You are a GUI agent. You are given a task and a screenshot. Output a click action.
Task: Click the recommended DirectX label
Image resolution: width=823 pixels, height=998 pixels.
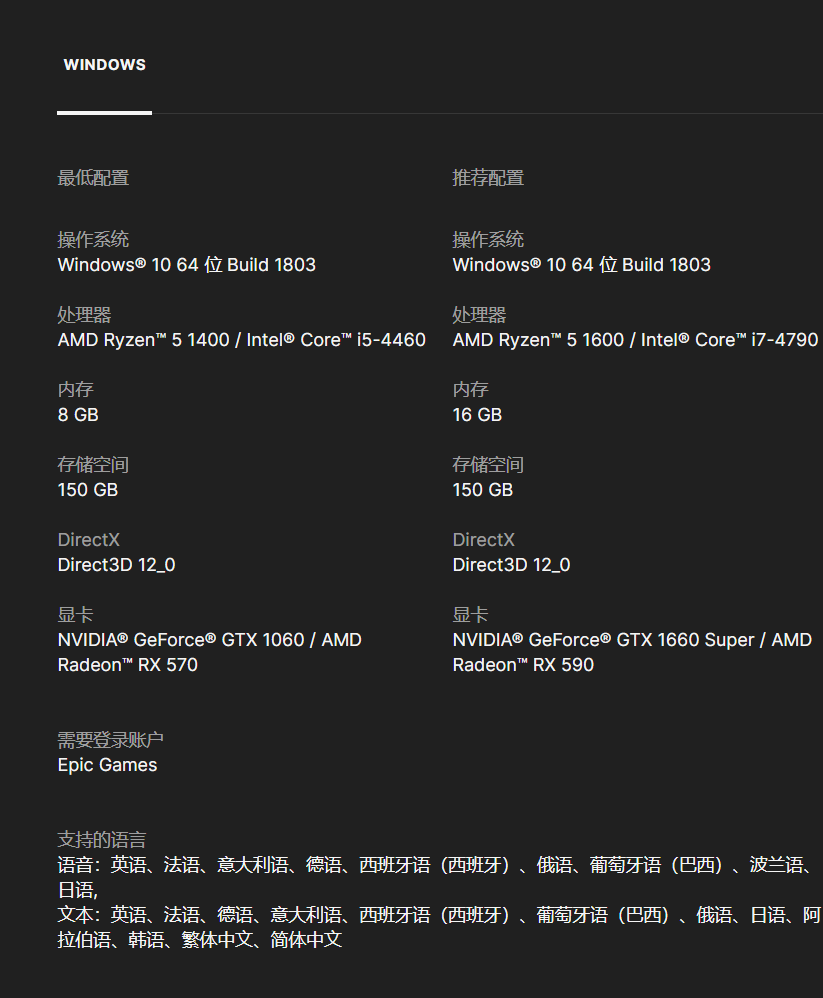click(484, 540)
